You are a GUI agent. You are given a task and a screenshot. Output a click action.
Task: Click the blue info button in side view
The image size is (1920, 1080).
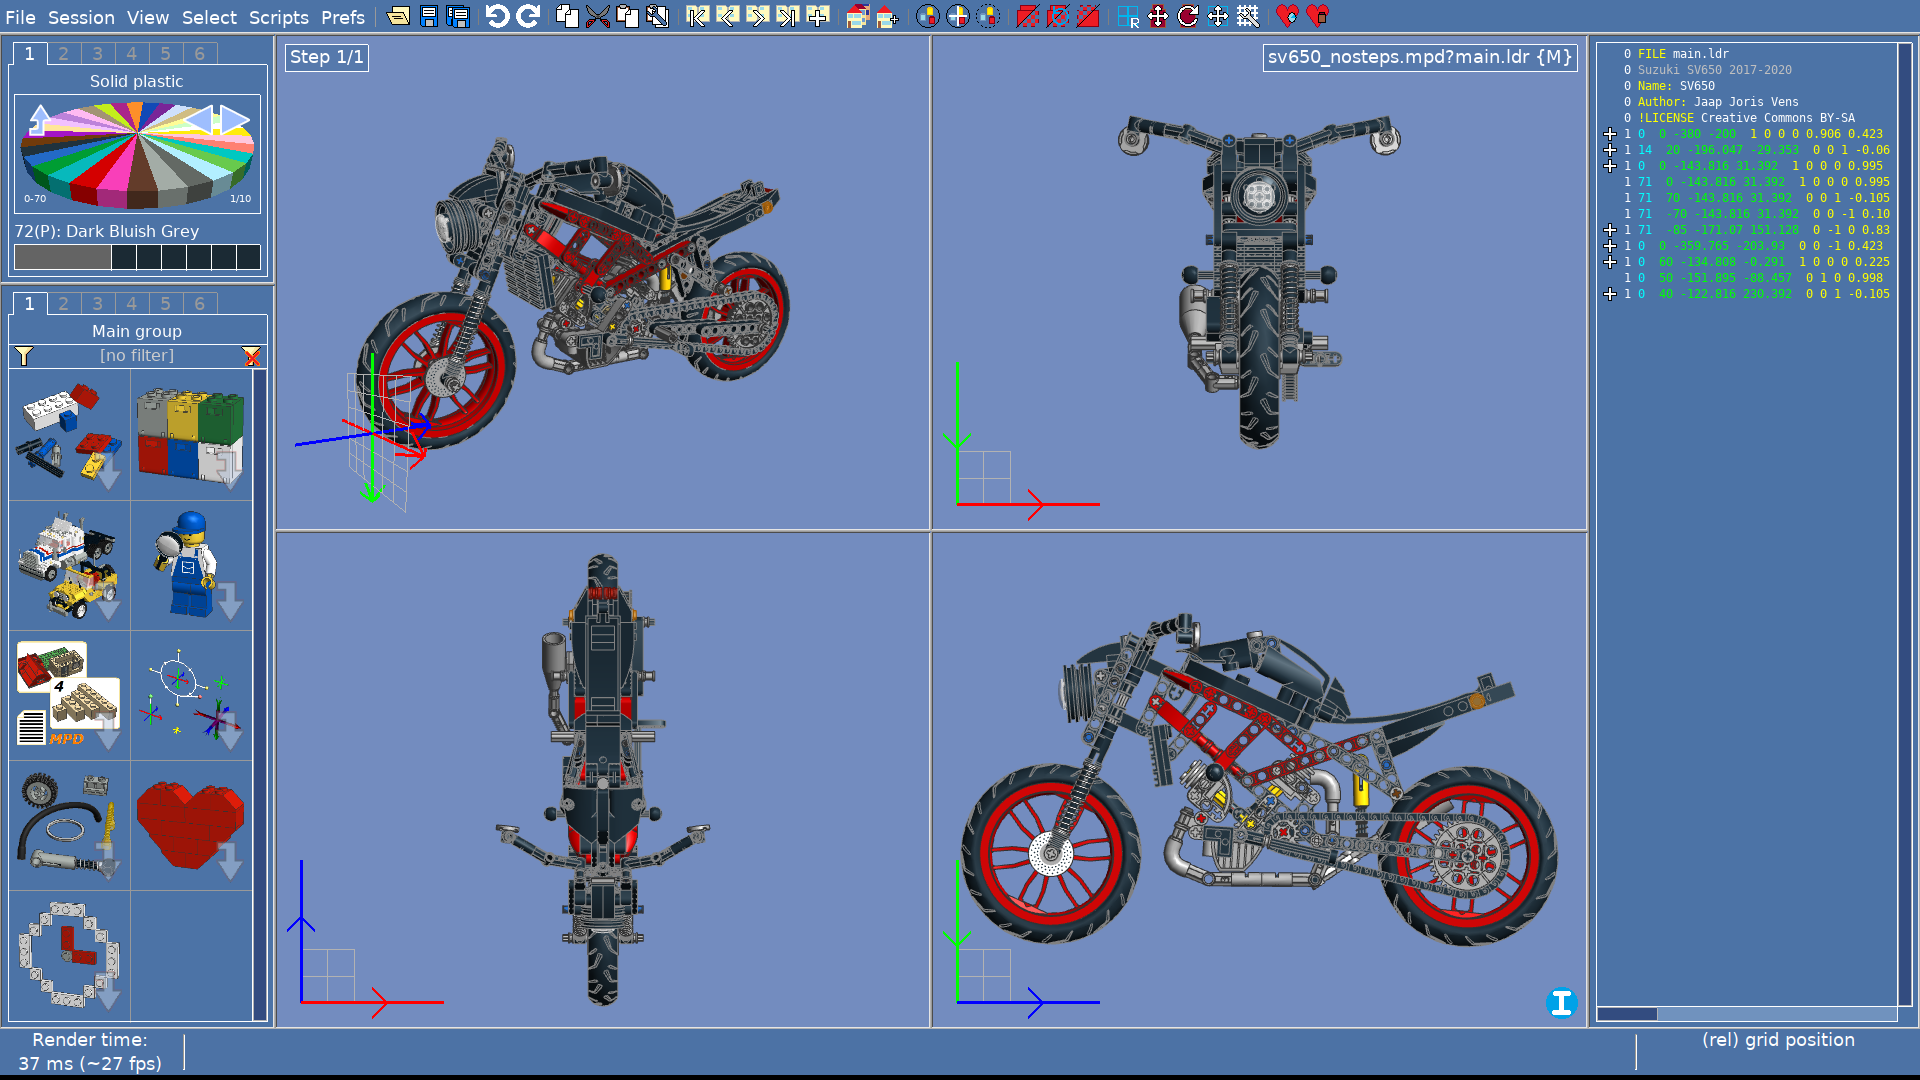1561,1002
